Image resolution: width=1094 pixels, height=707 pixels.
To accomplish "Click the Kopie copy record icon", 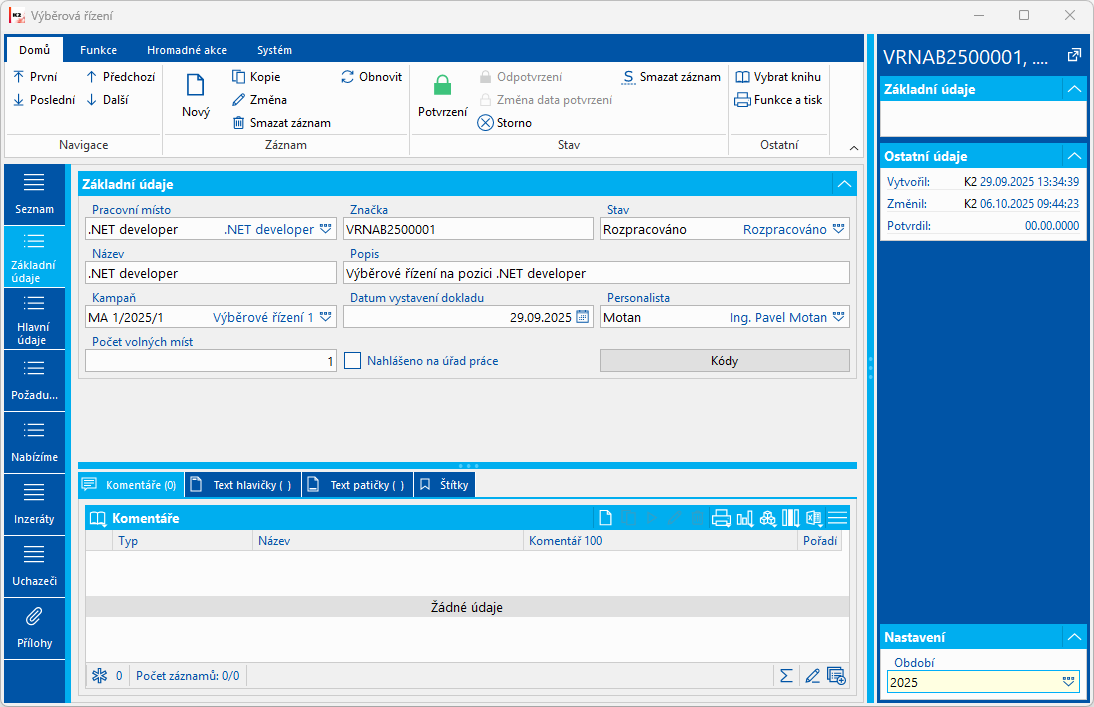I will click(239, 77).
